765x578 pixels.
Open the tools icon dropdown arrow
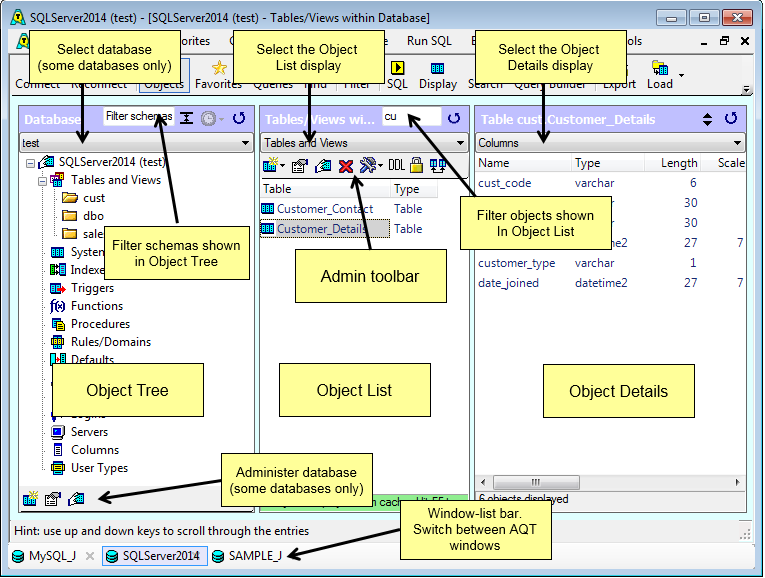380,166
